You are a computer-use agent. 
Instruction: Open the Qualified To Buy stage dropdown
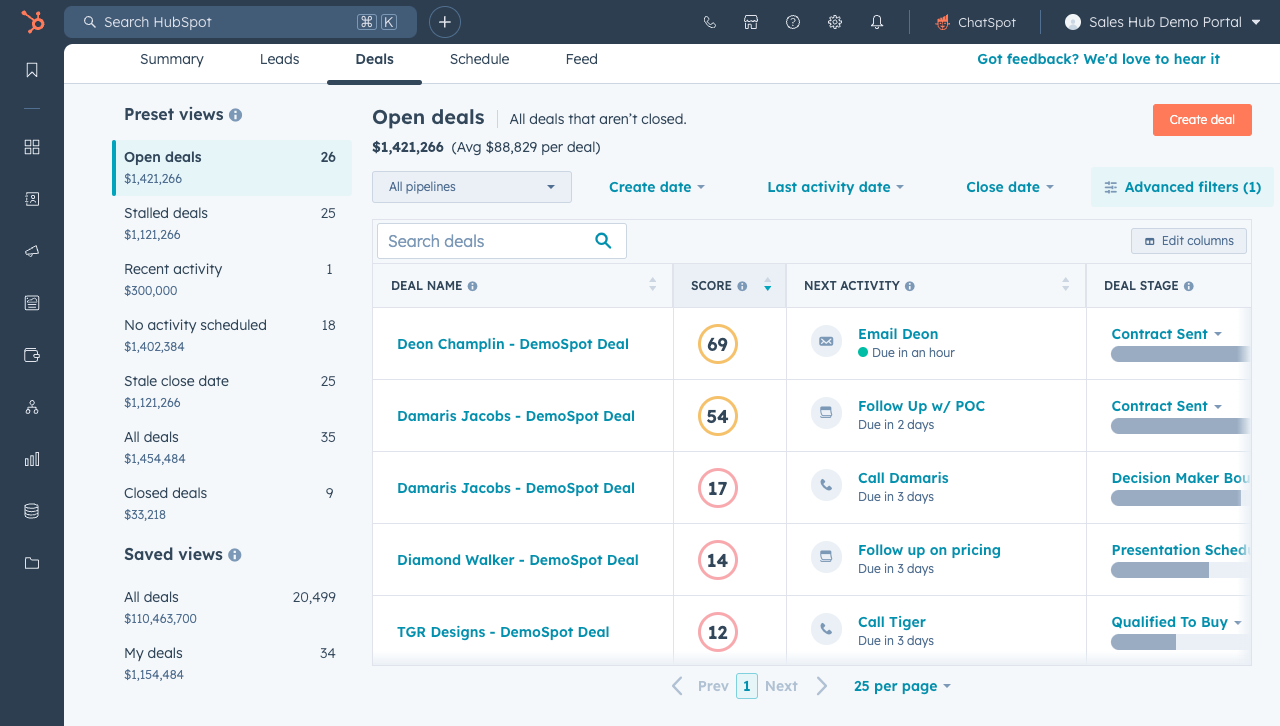(x=1177, y=622)
